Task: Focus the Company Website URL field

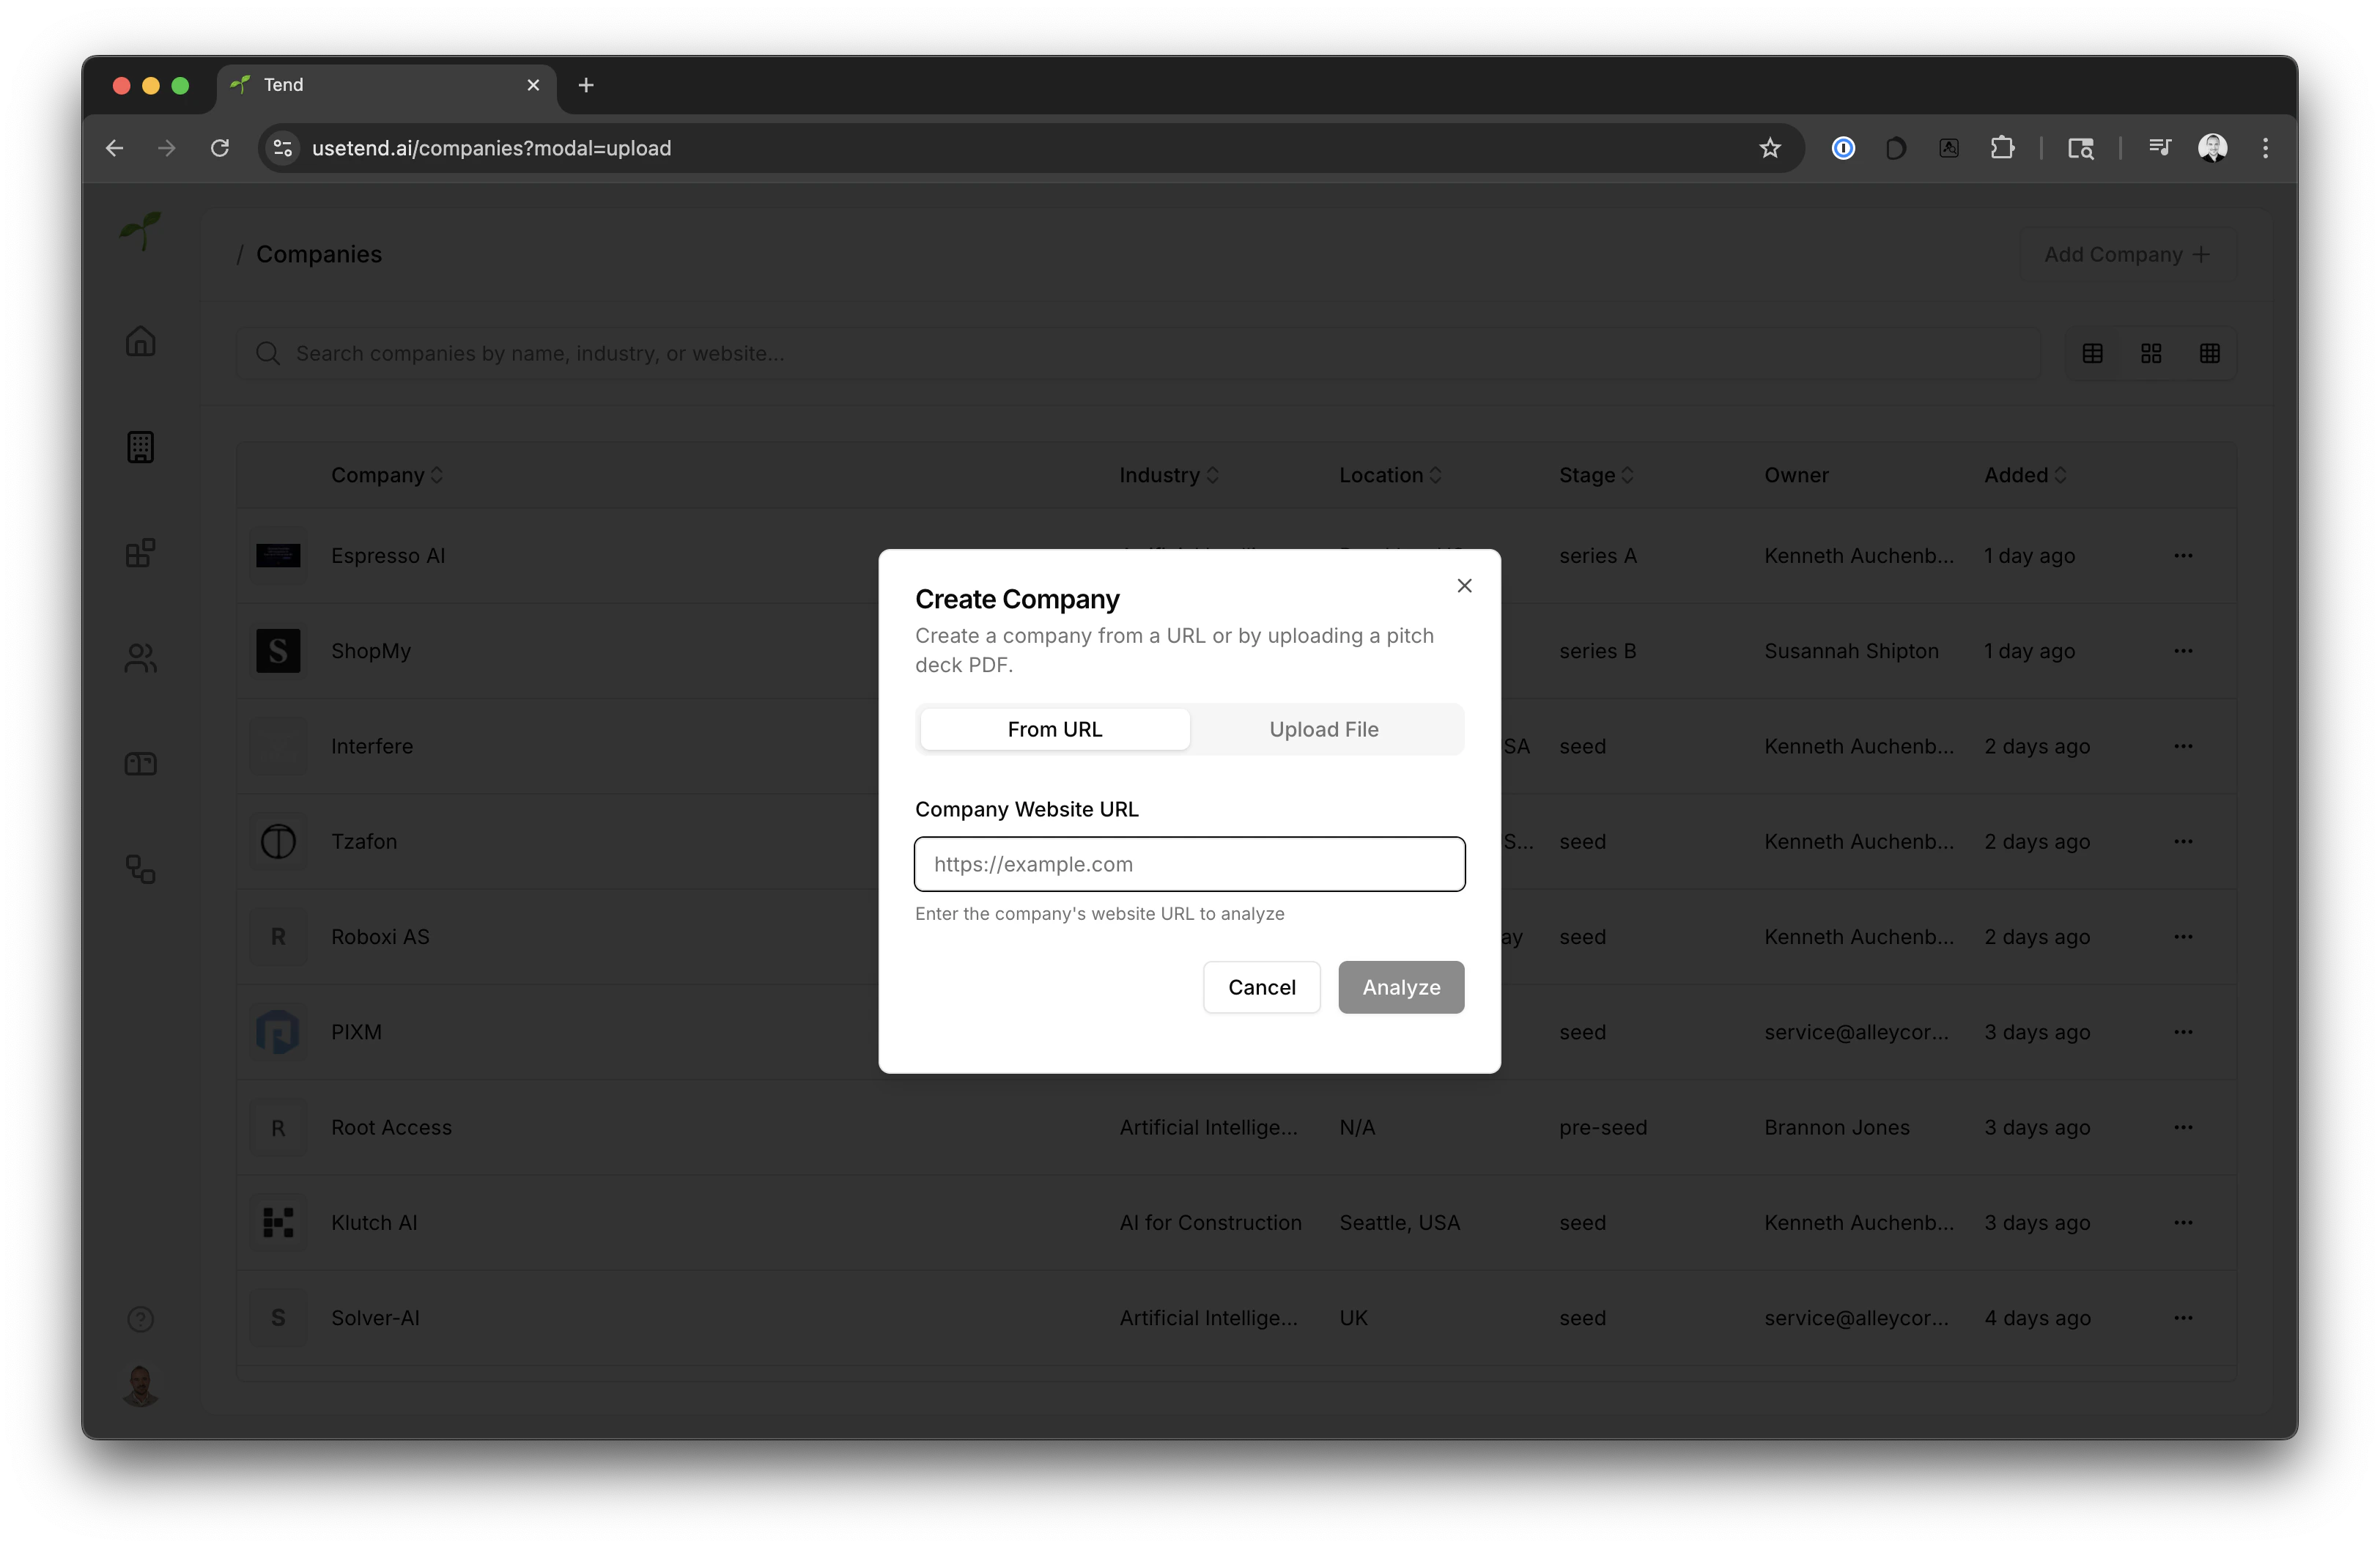Action: click(1189, 864)
